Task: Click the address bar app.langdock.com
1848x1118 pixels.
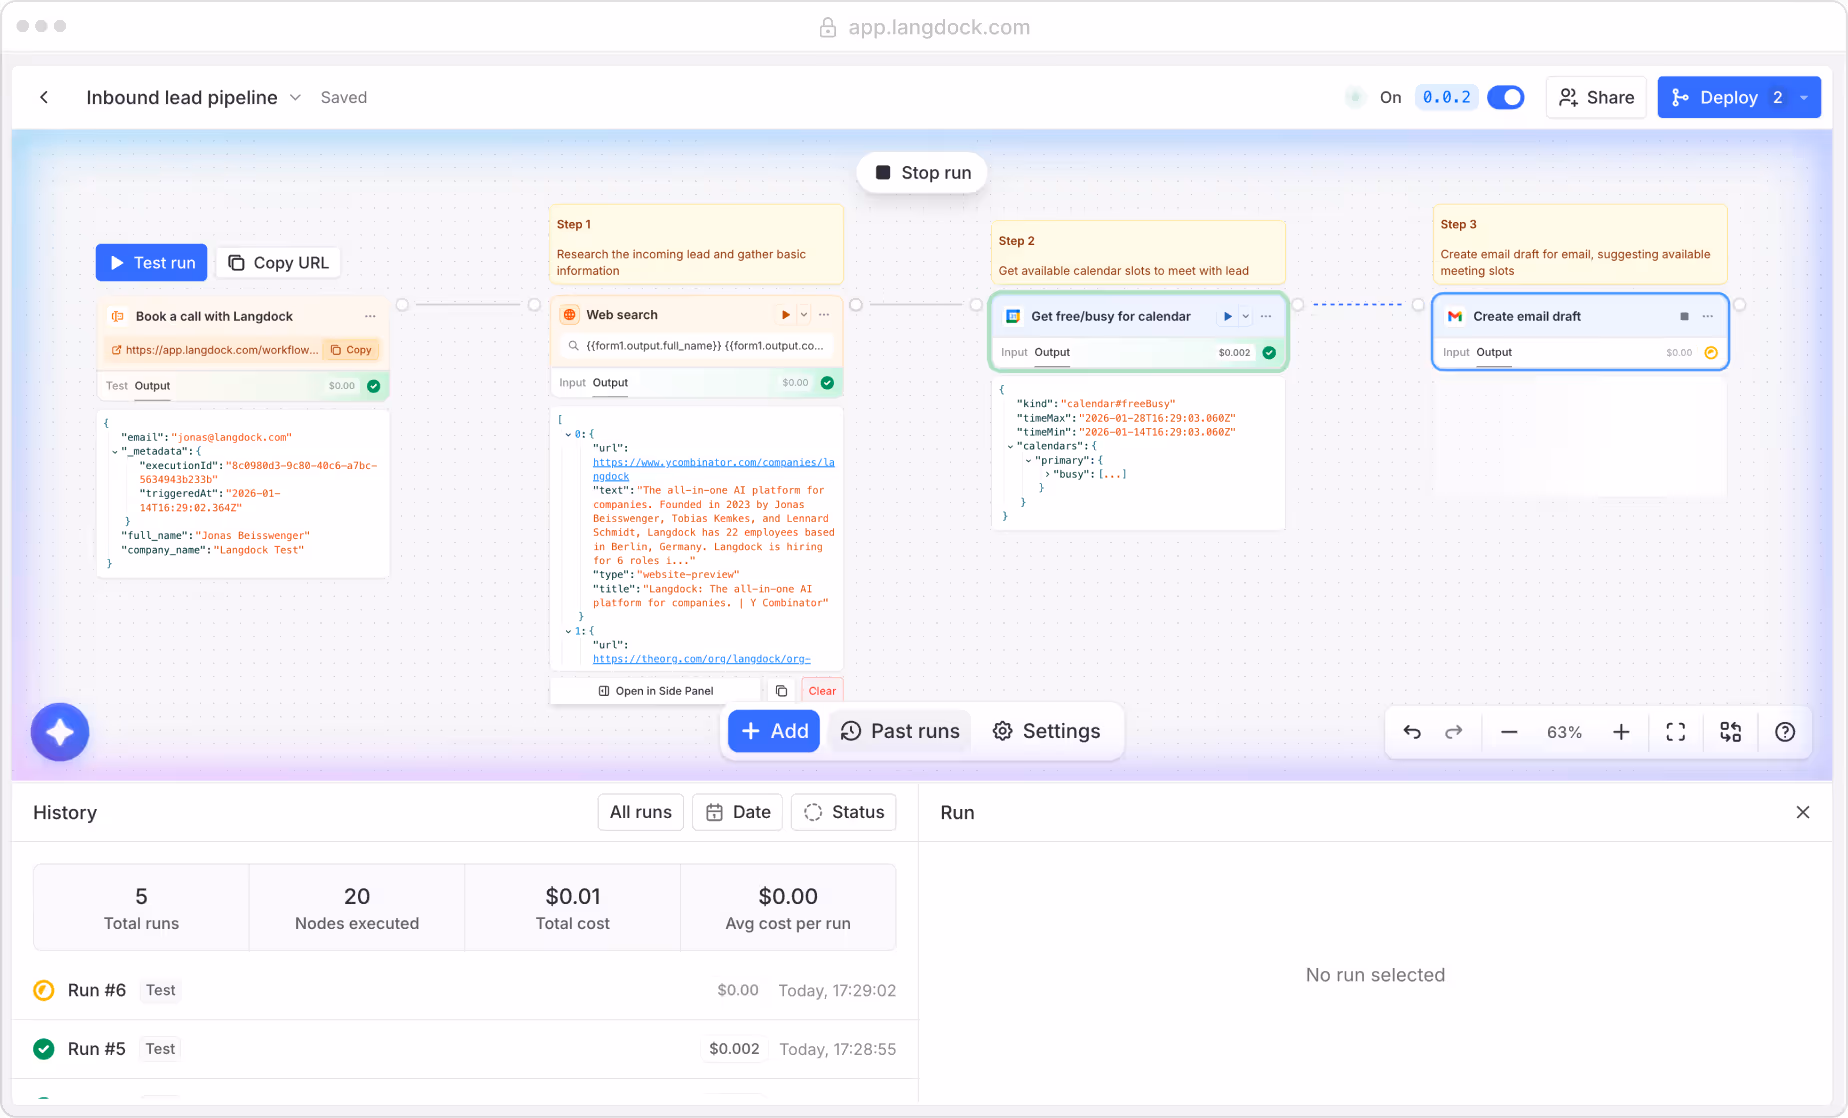Action: click(x=924, y=27)
